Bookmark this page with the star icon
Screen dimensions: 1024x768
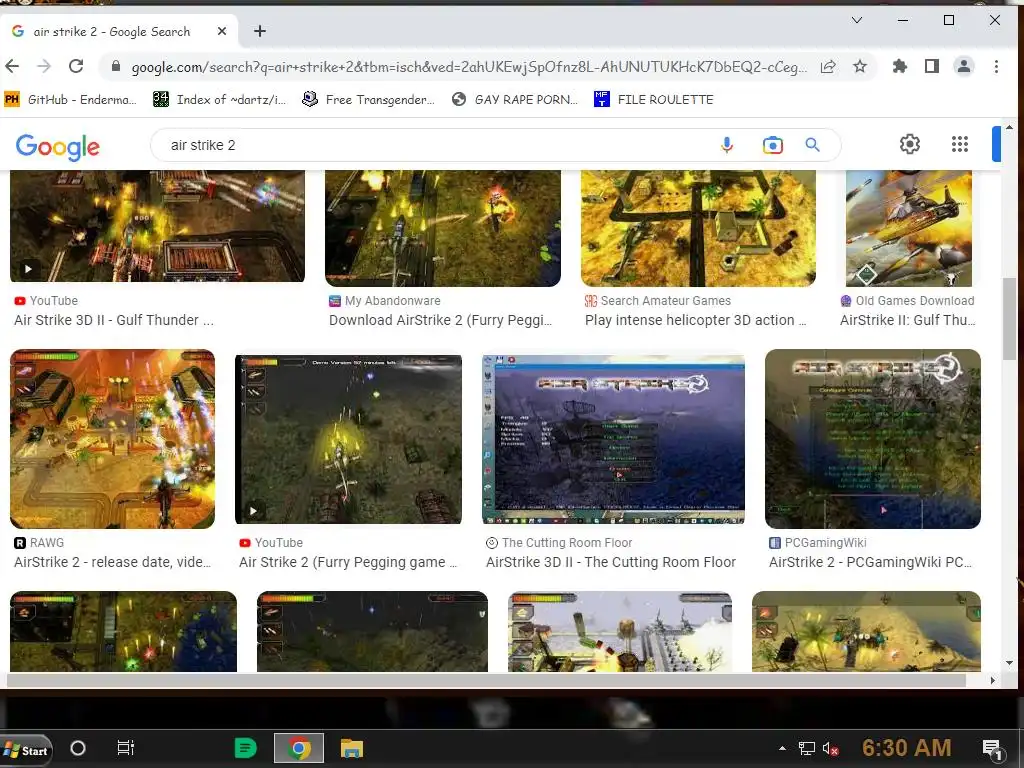click(860, 67)
